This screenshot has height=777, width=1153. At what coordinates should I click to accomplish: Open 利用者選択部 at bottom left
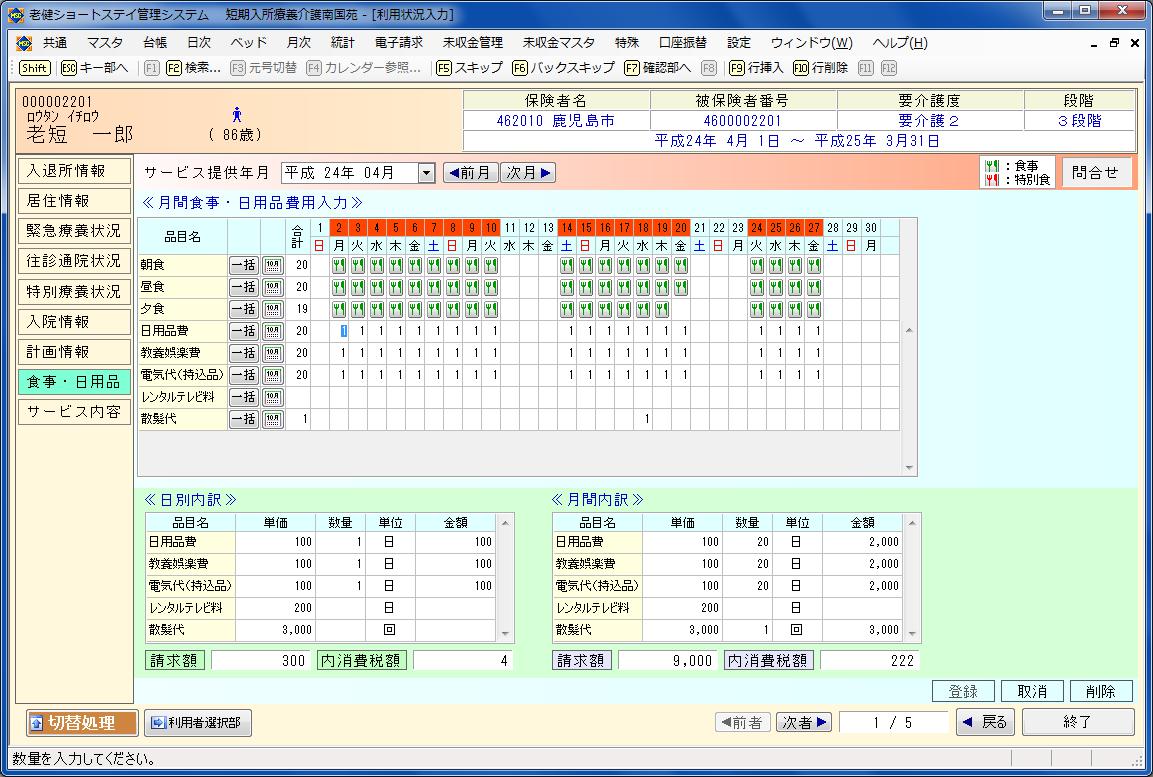pos(197,722)
